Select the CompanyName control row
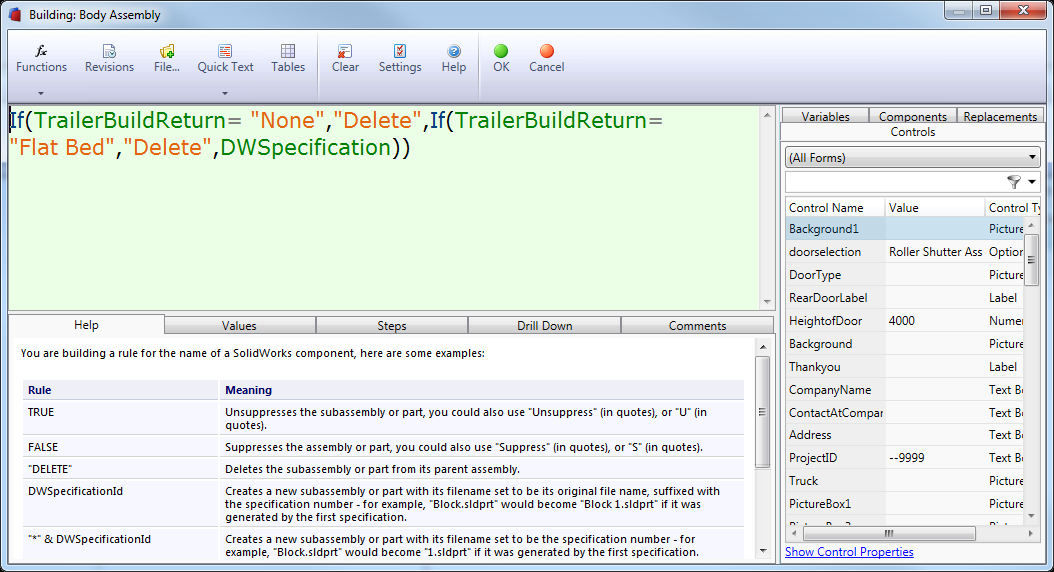The height and width of the screenshot is (572, 1054). pos(905,389)
